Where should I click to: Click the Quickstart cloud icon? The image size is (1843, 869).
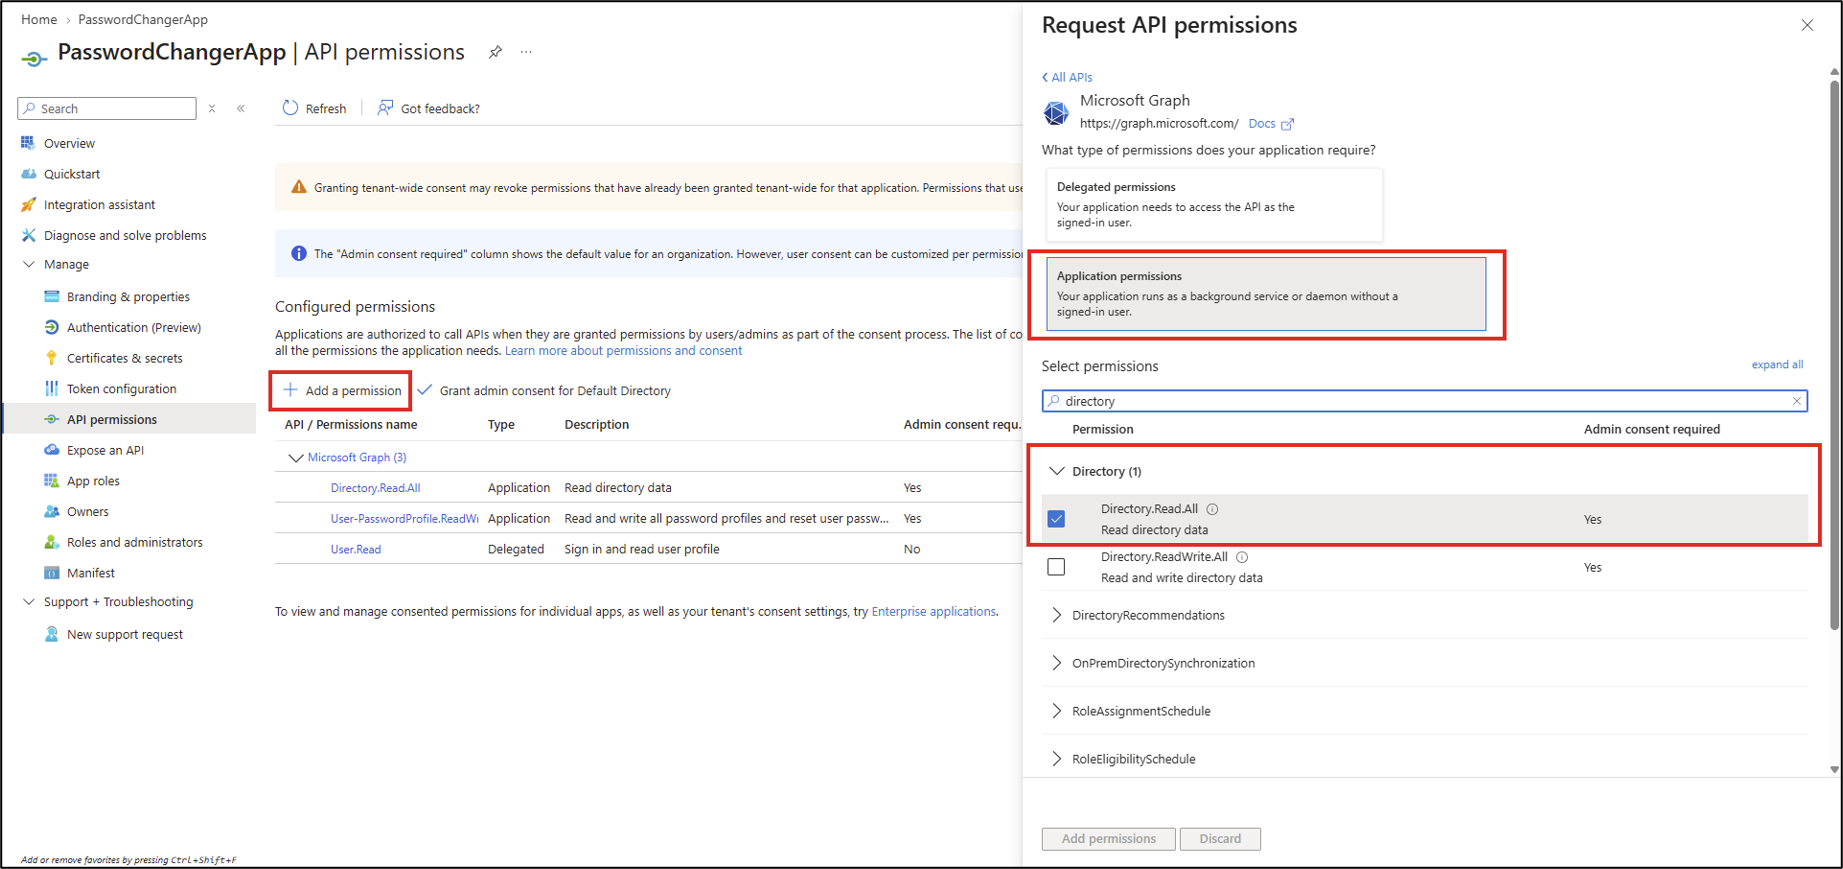coord(28,174)
